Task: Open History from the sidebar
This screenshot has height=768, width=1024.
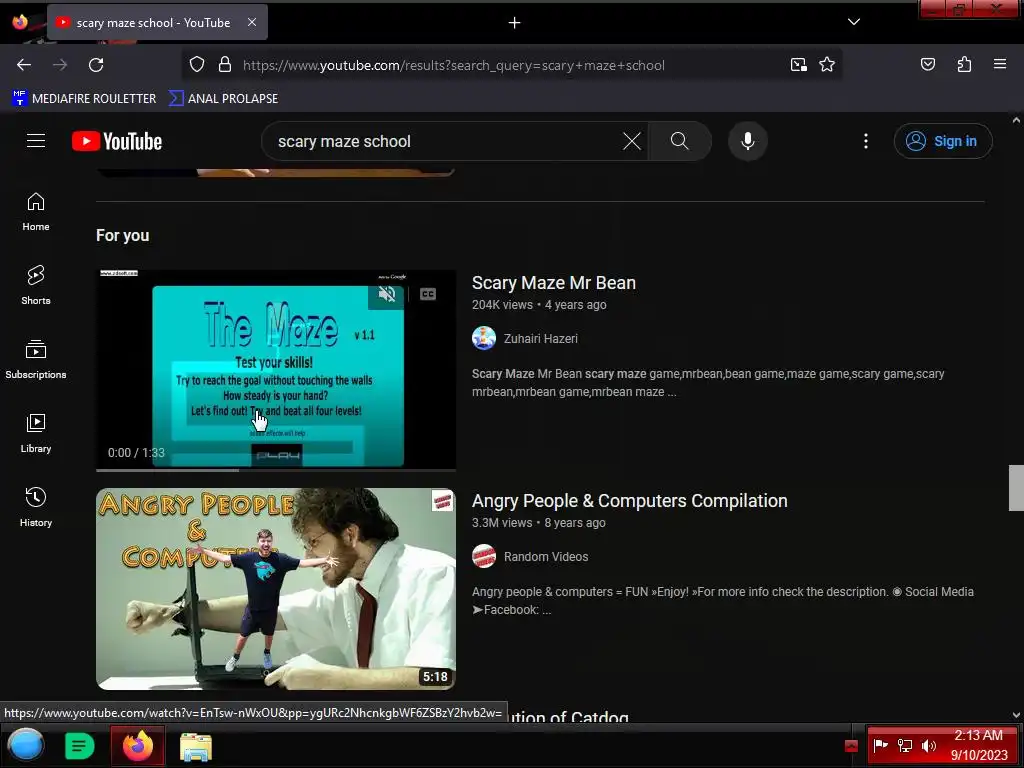Action: point(36,507)
